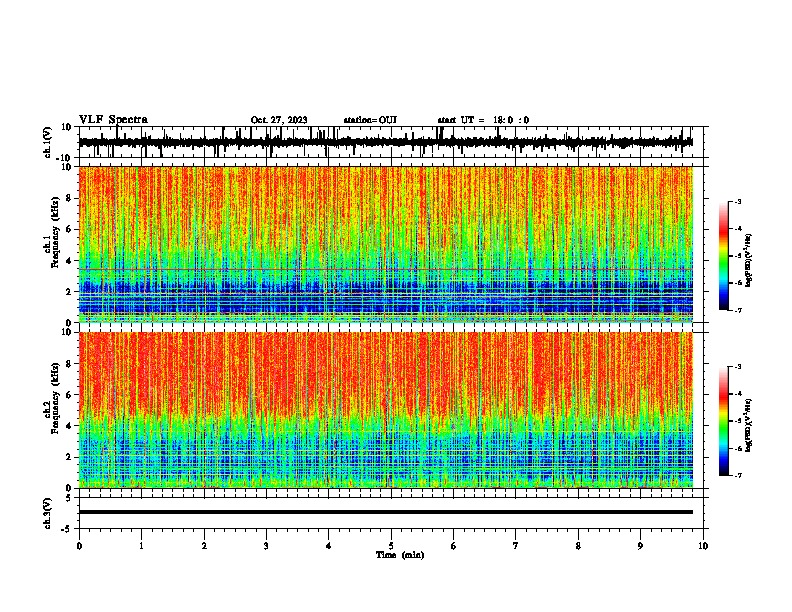Click the "station=OUI" header label
This screenshot has width=792, height=612.
[370, 120]
